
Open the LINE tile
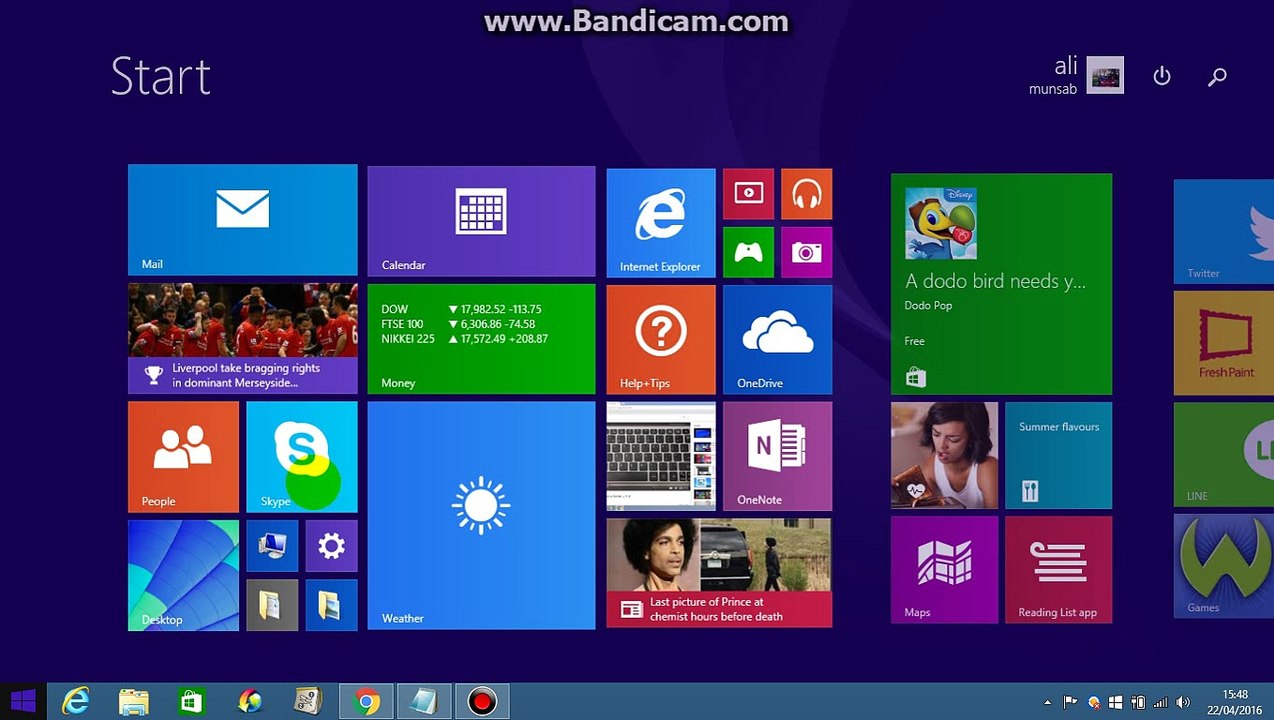[1224, 454]
